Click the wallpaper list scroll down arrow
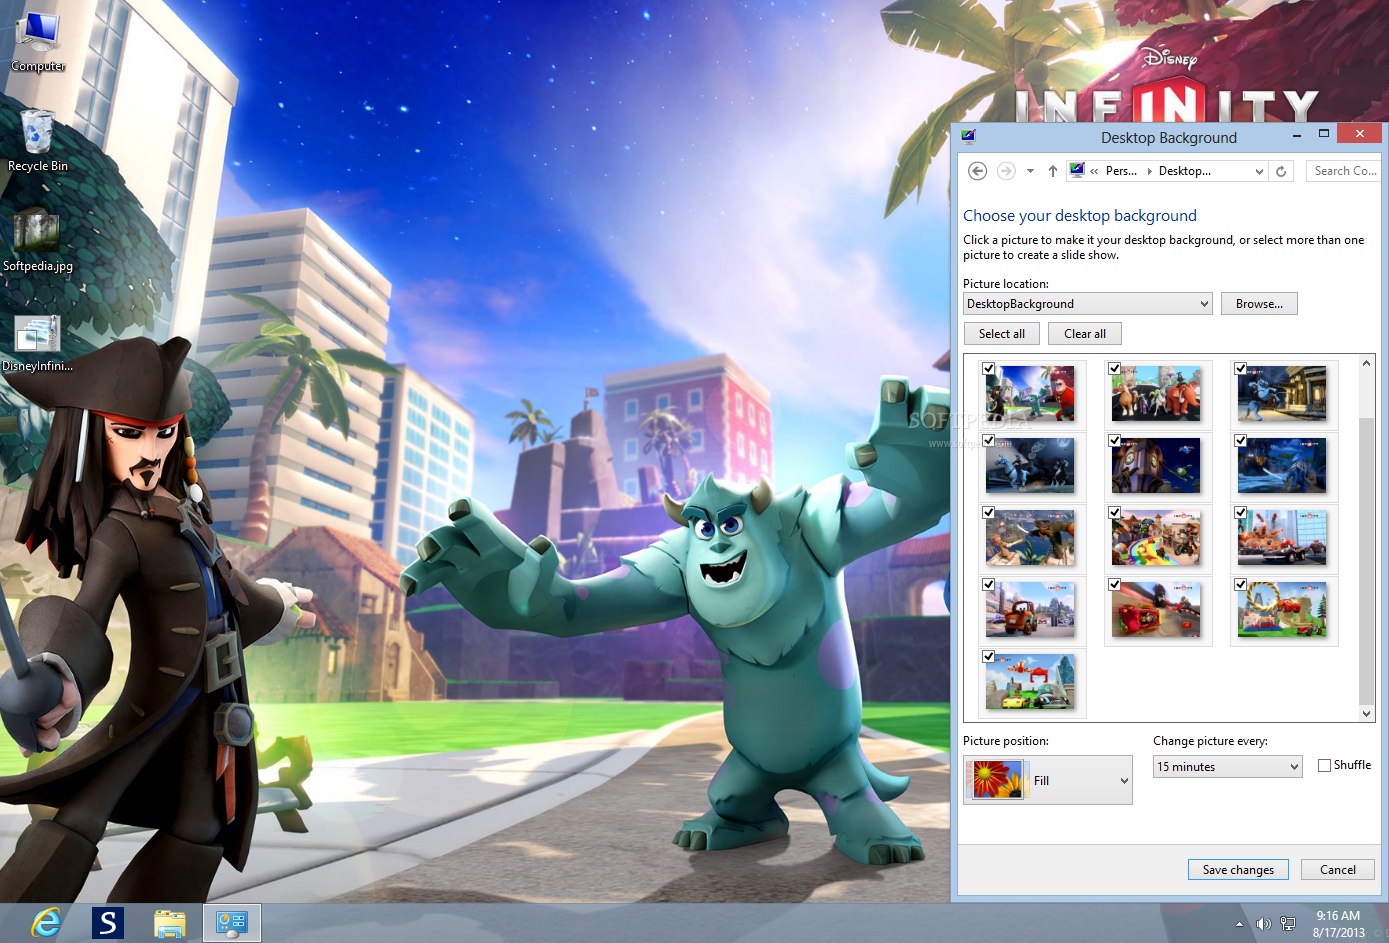The height and width of the screenshot is (943, 1389). click(1367, 713)
